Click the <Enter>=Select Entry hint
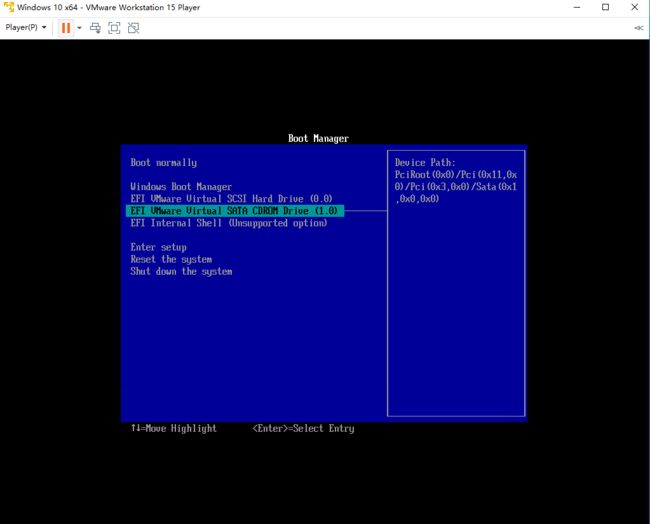This screenshot has width=650, height=524. coord(303,428)
